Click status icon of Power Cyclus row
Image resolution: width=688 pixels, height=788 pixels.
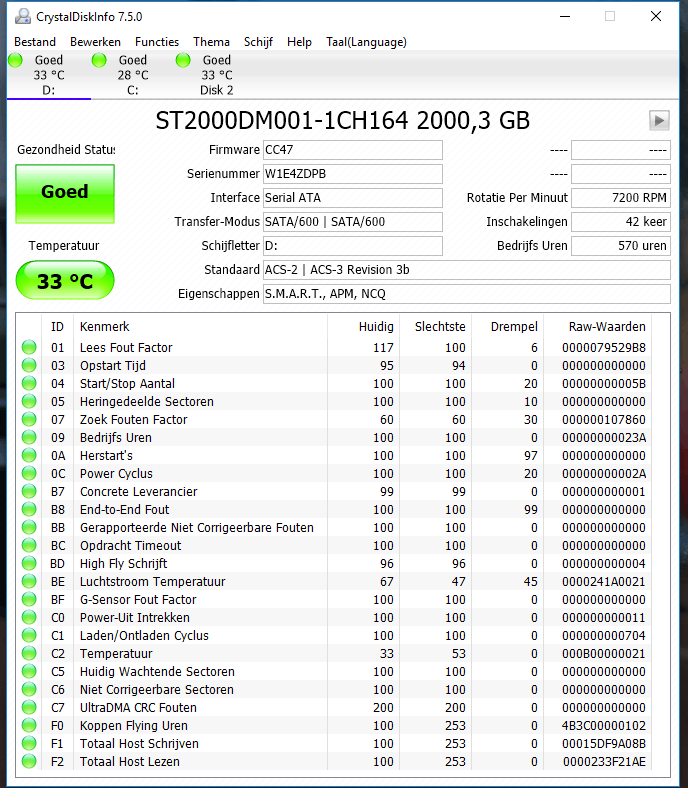point(29,473)
